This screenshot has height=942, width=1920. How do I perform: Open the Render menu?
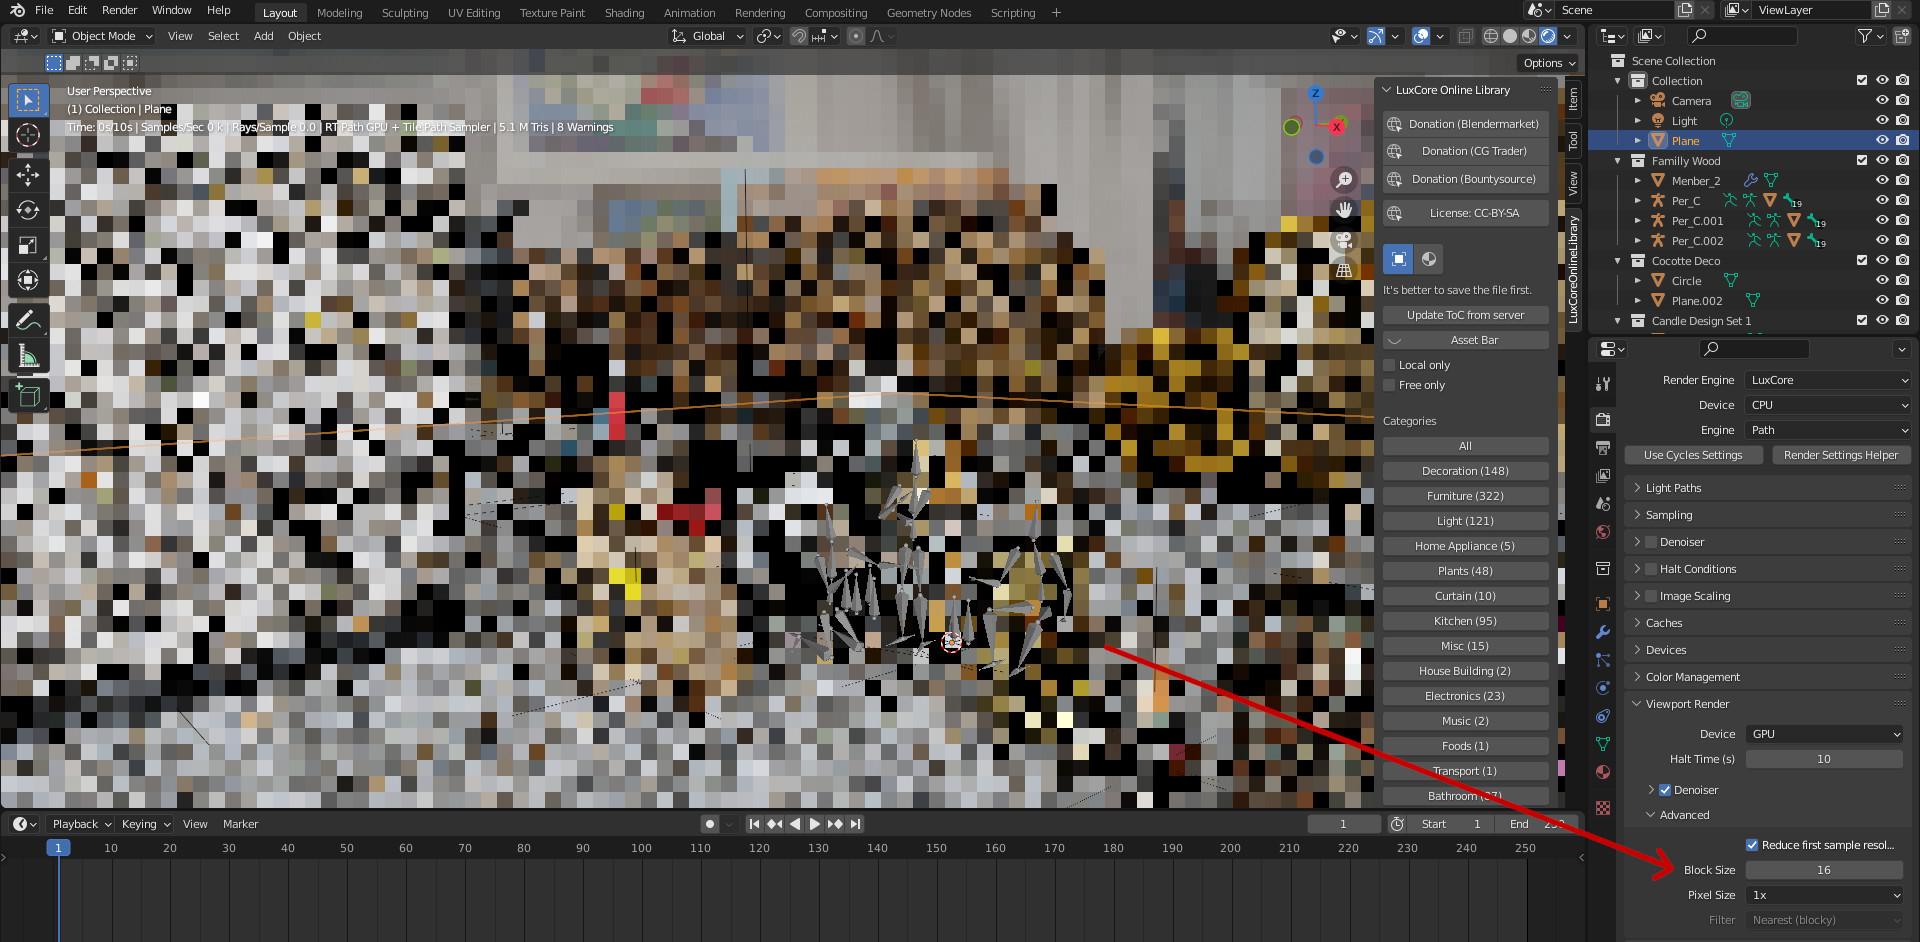pyautogui.click(x=119, y=10)
